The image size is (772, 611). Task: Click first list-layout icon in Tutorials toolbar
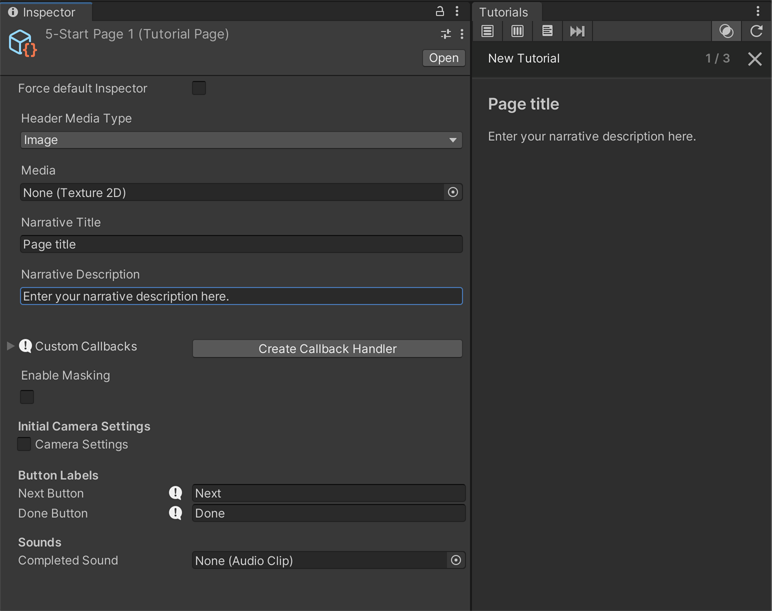click(488, 31)
